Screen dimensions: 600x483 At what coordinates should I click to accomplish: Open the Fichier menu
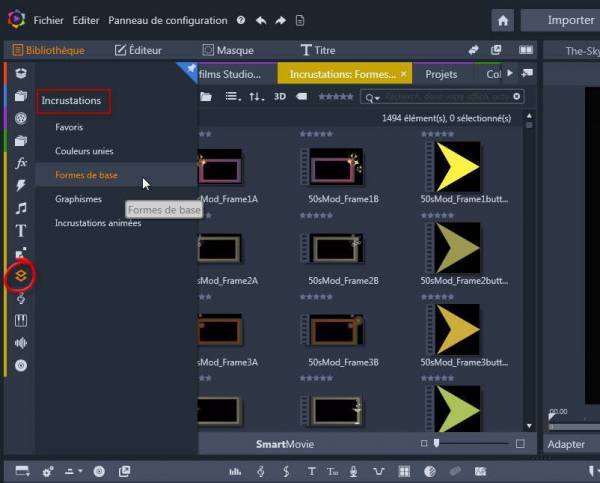coord(48,20)
